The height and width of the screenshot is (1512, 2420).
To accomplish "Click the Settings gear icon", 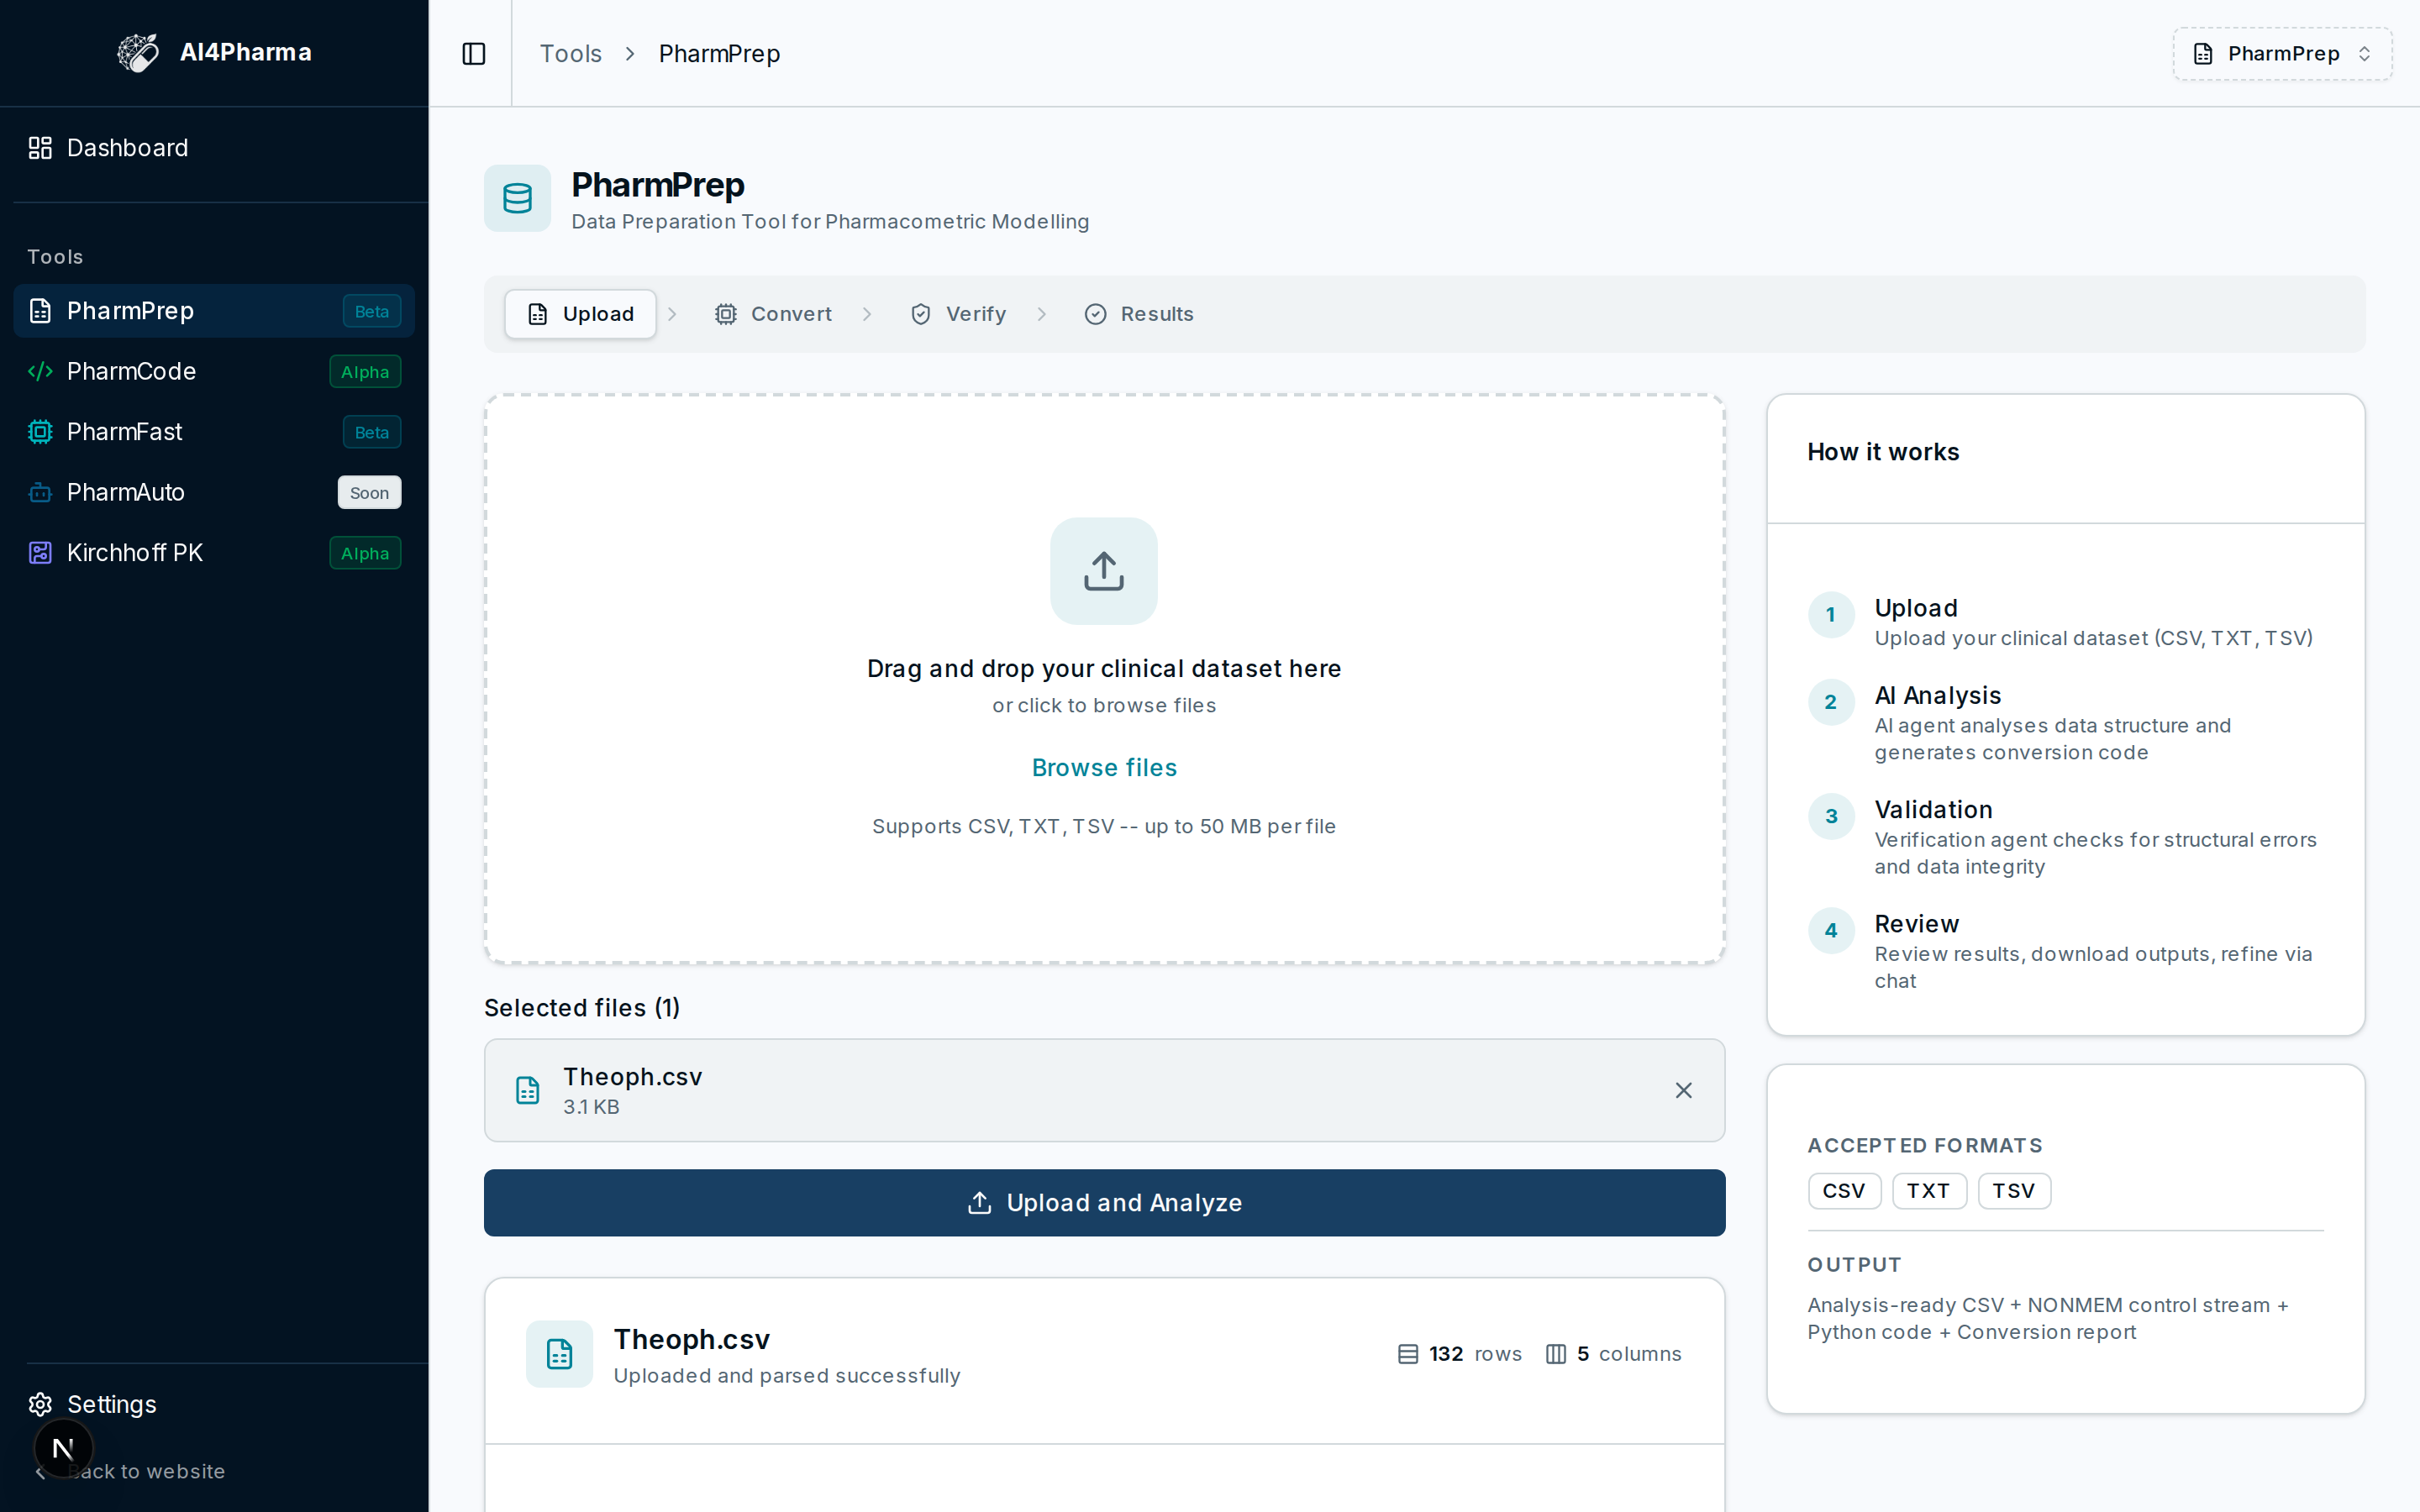I will point(40,1404).
